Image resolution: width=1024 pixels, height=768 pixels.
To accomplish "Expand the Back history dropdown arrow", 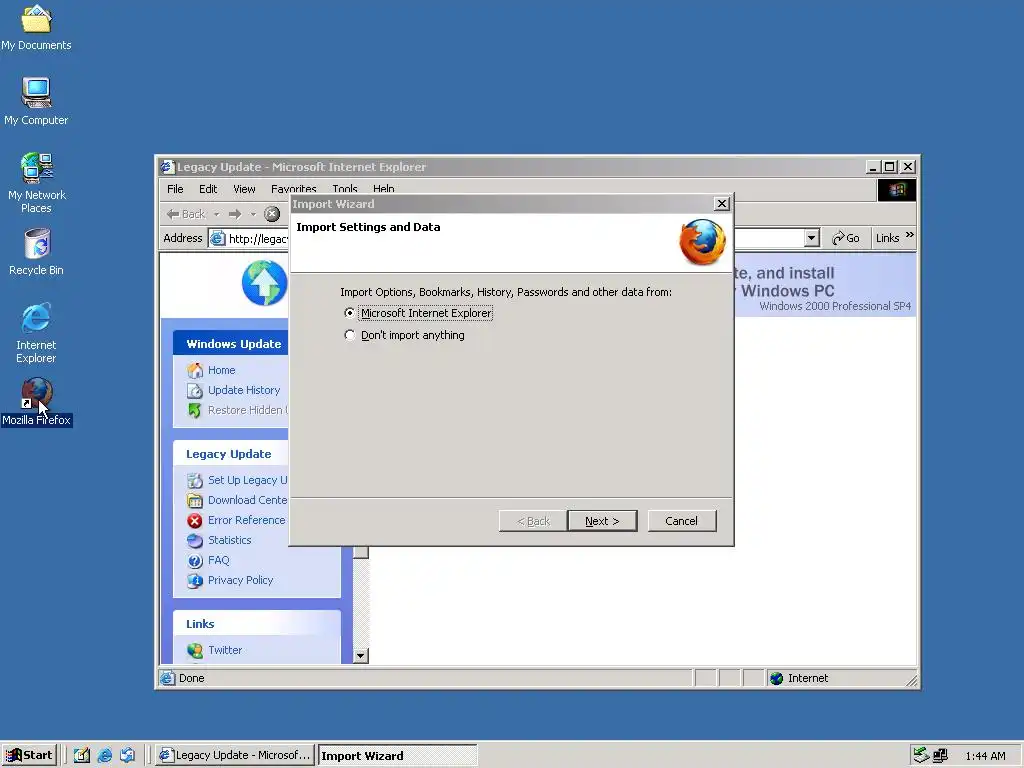I will (x=216, y=214).
